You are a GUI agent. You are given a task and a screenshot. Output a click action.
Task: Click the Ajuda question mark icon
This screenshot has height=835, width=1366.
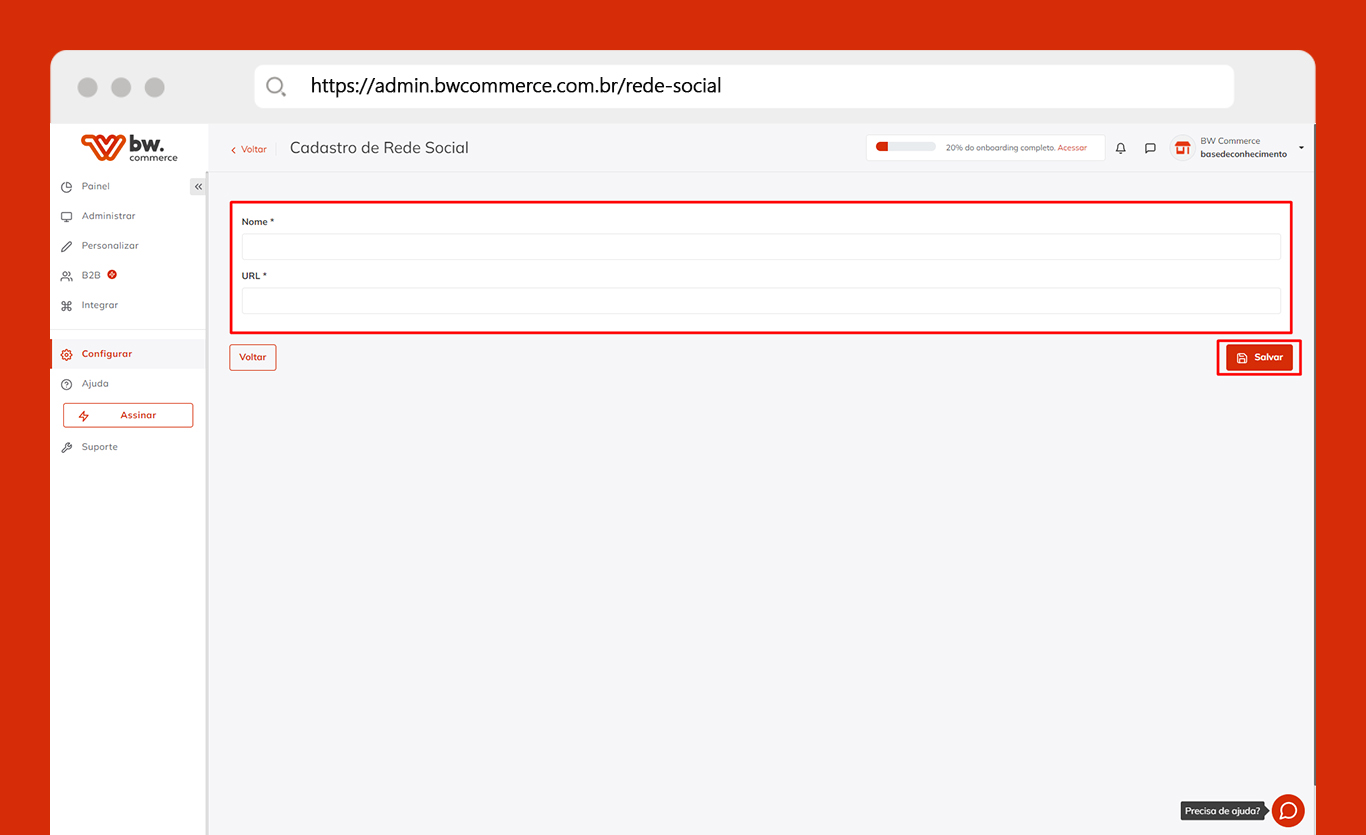coord(67,384)
